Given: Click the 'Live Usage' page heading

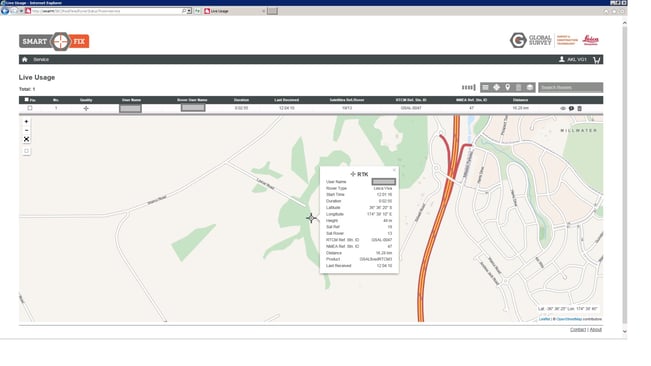Looking at the screenshot, I should [x=37, y=77].
